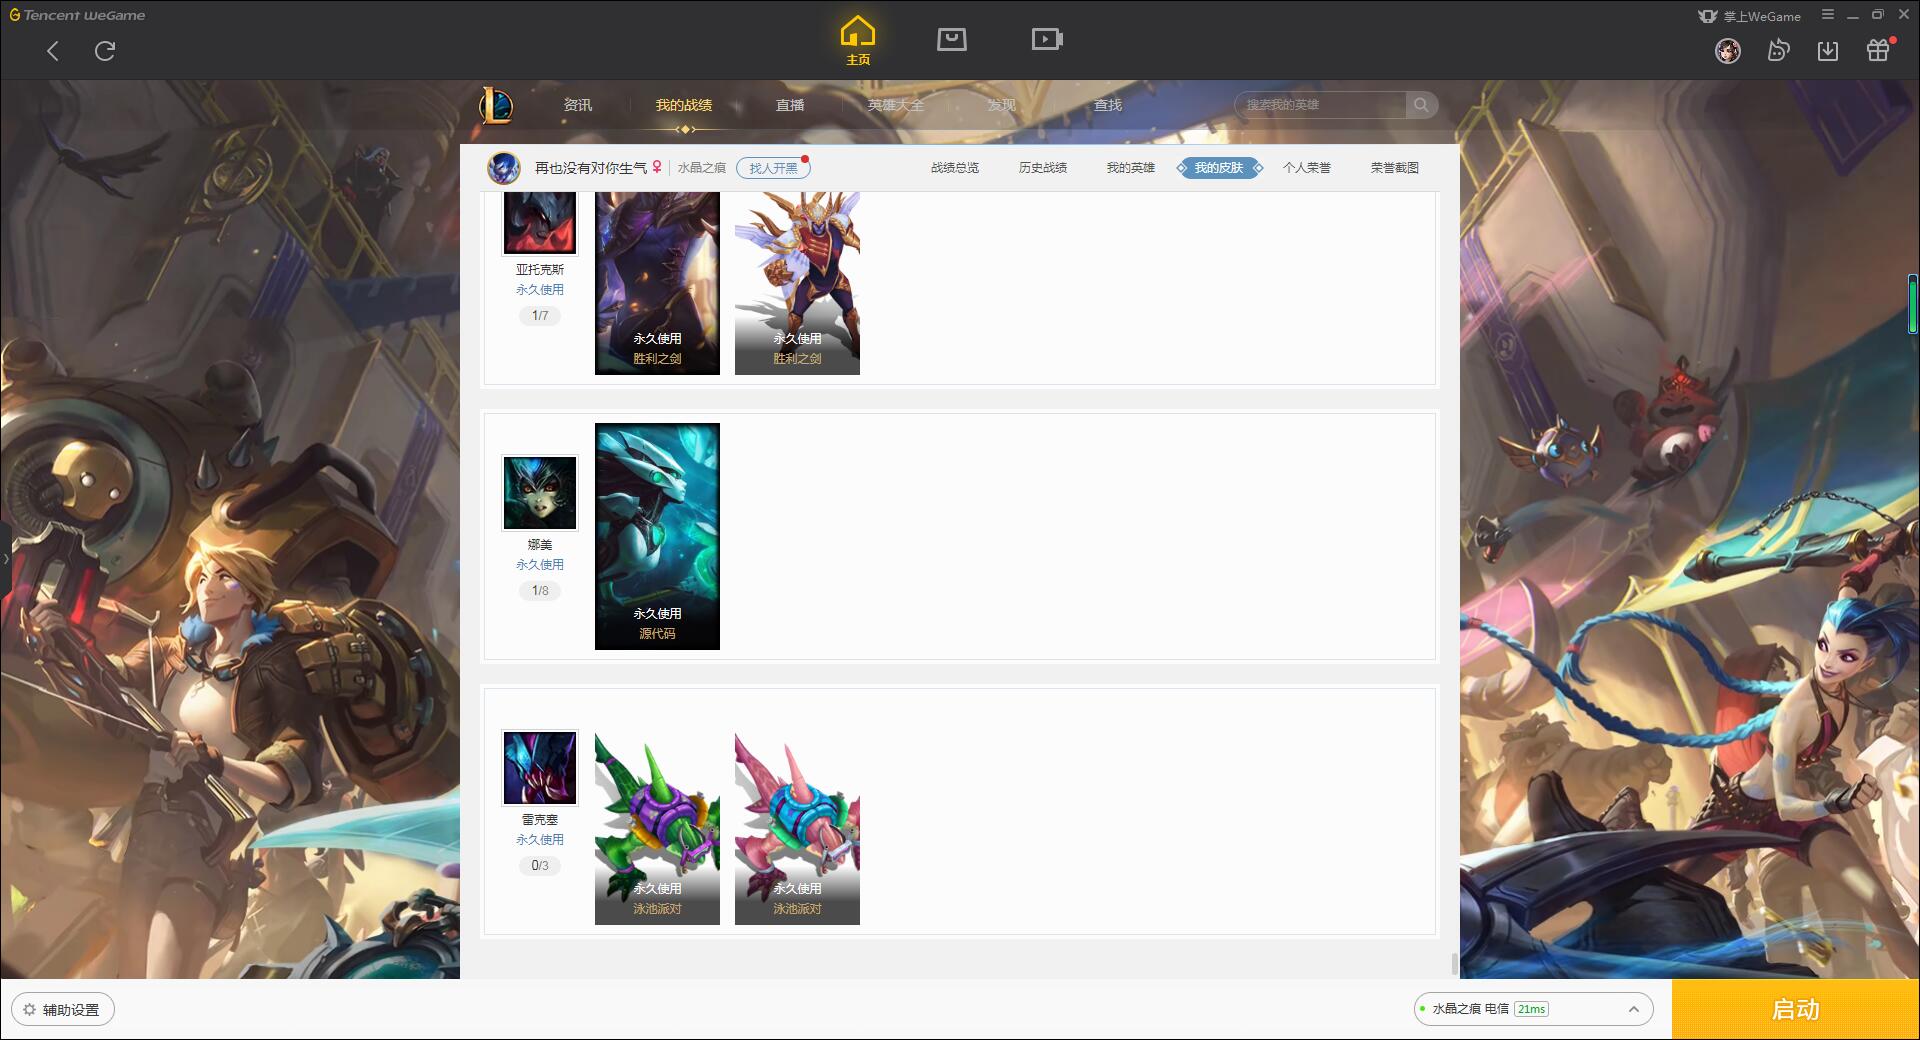The height and width of the screenshot is (1040, 1920).
Task: Click the 水晶之痕 server label by name
Action: coord(702,168)
